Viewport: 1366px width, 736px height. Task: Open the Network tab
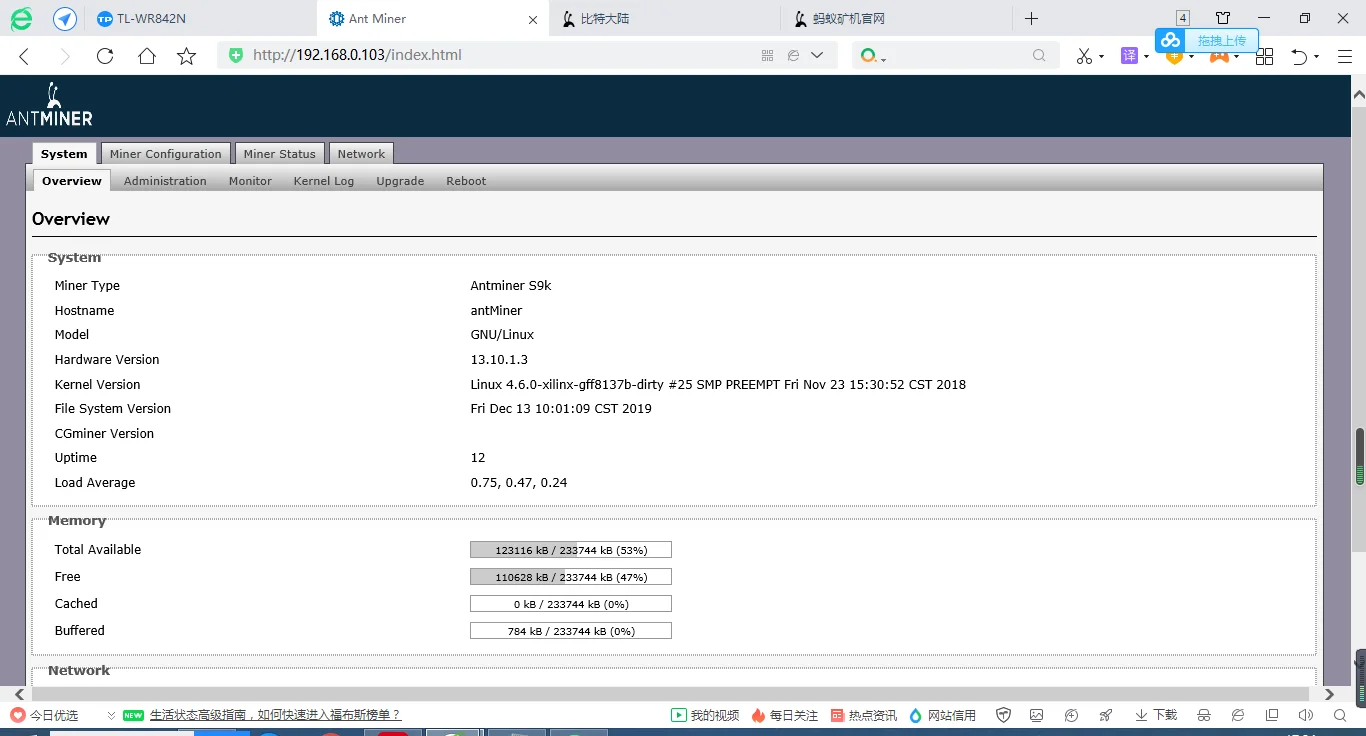(361, 154)
